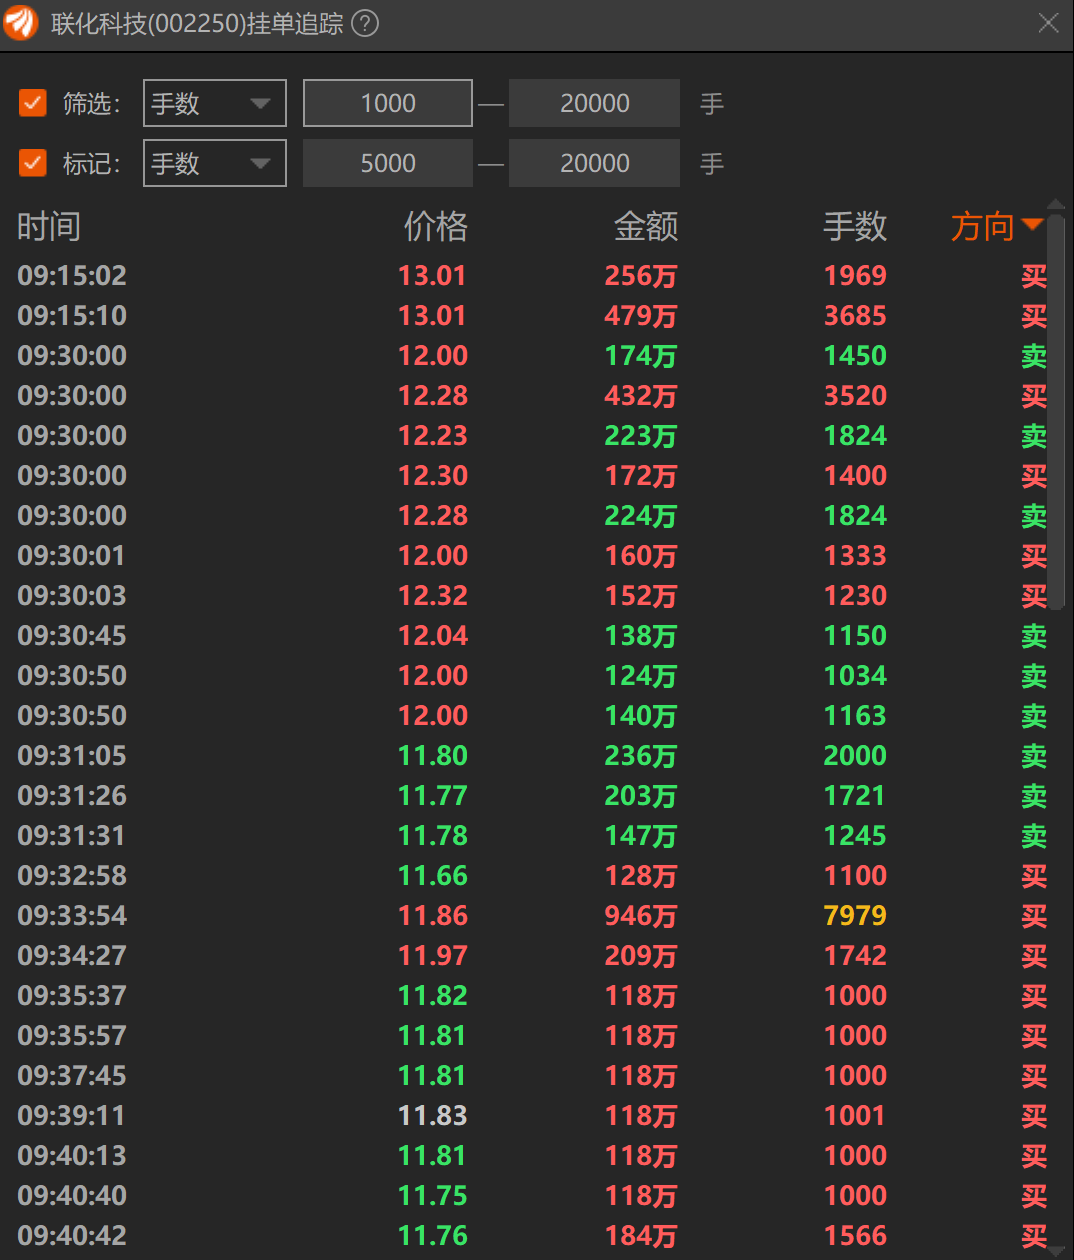This screenshot has width=1074, height=1260.
Task: Click the orange app logo icon
Action: pos(20,23)
